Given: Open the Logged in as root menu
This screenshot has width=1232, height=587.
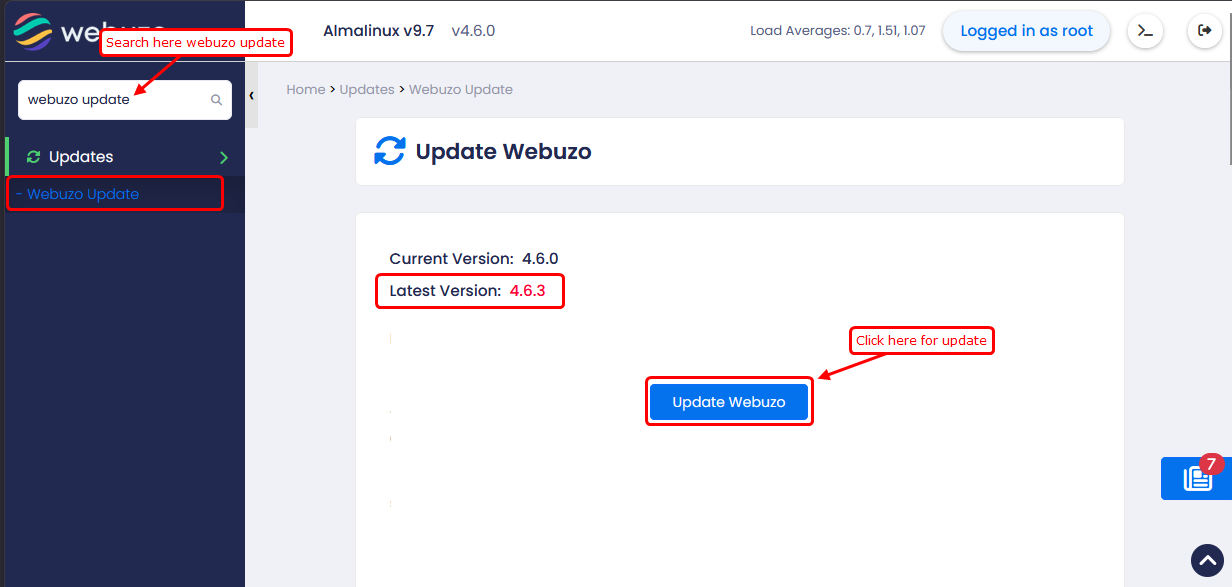Looking at the screenshot, I should [1026, 31].
